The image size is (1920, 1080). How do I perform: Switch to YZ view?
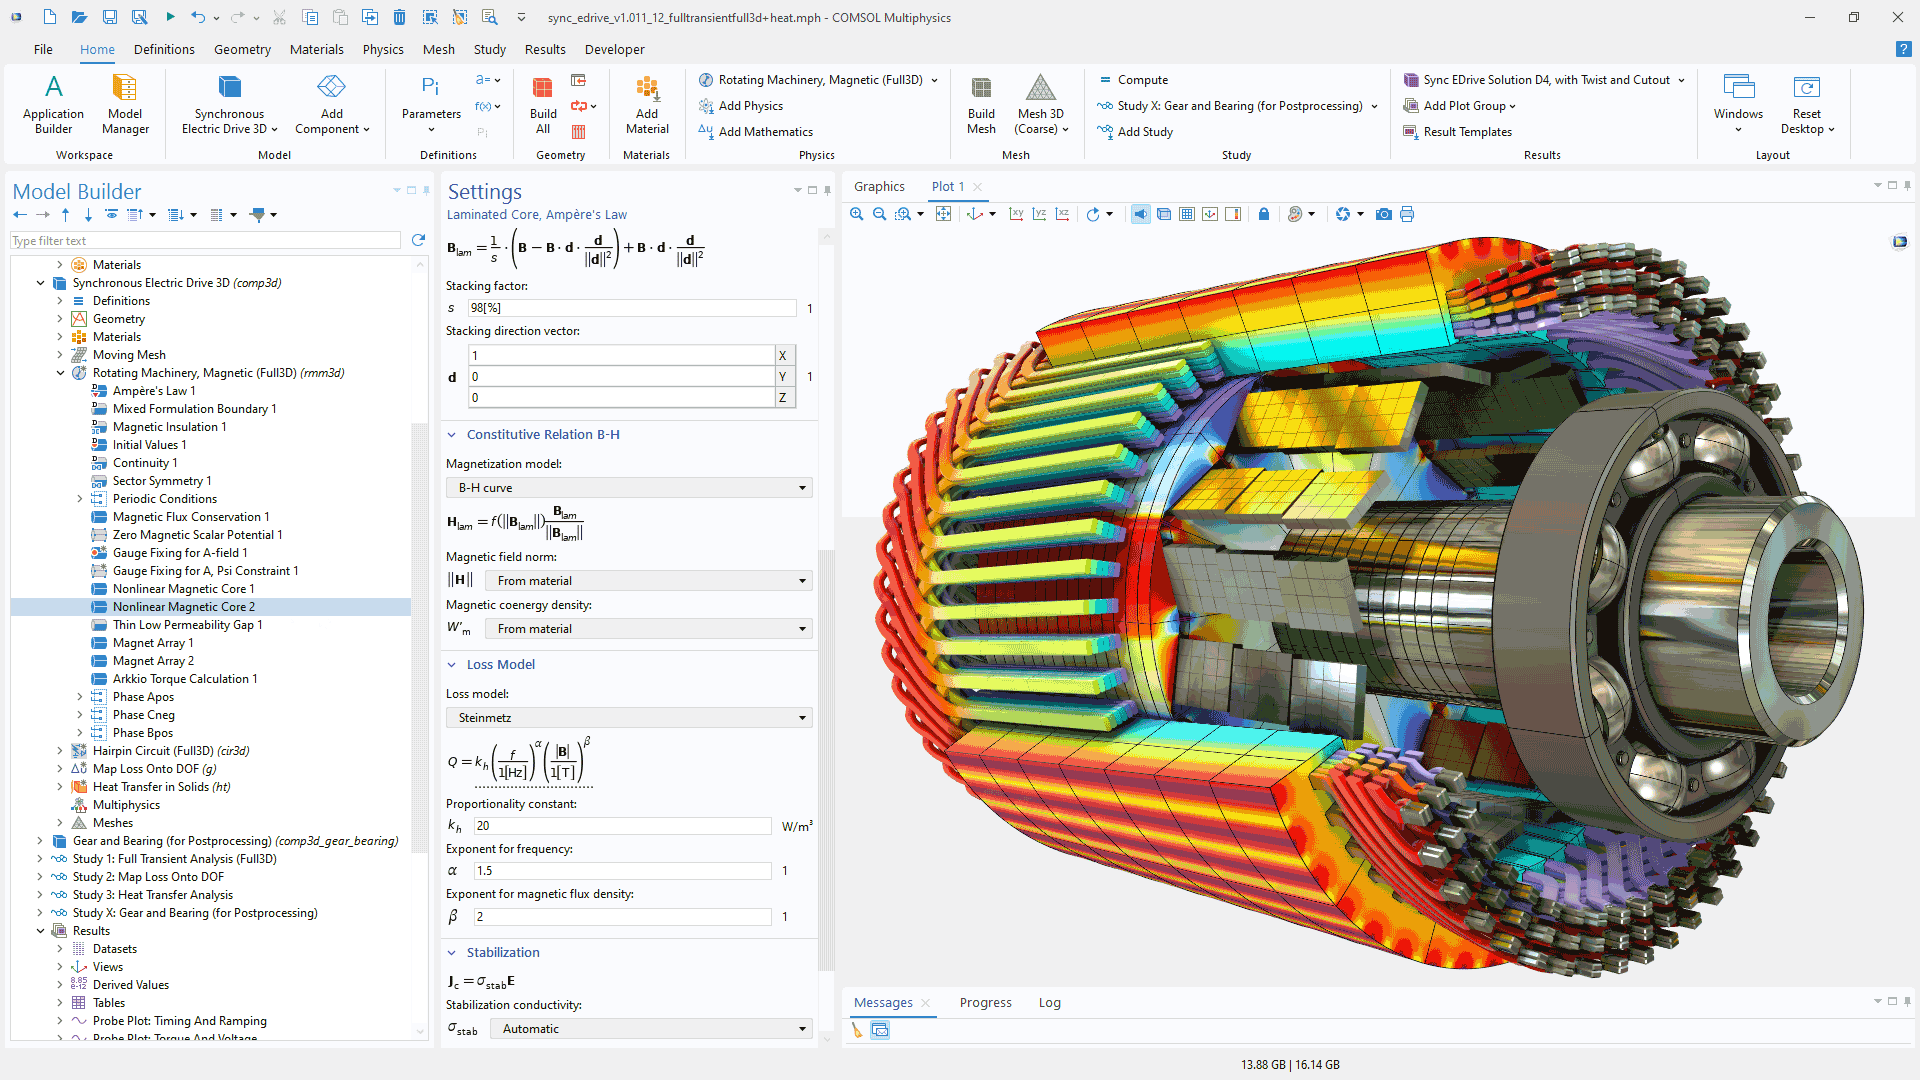pos(1039,214)
